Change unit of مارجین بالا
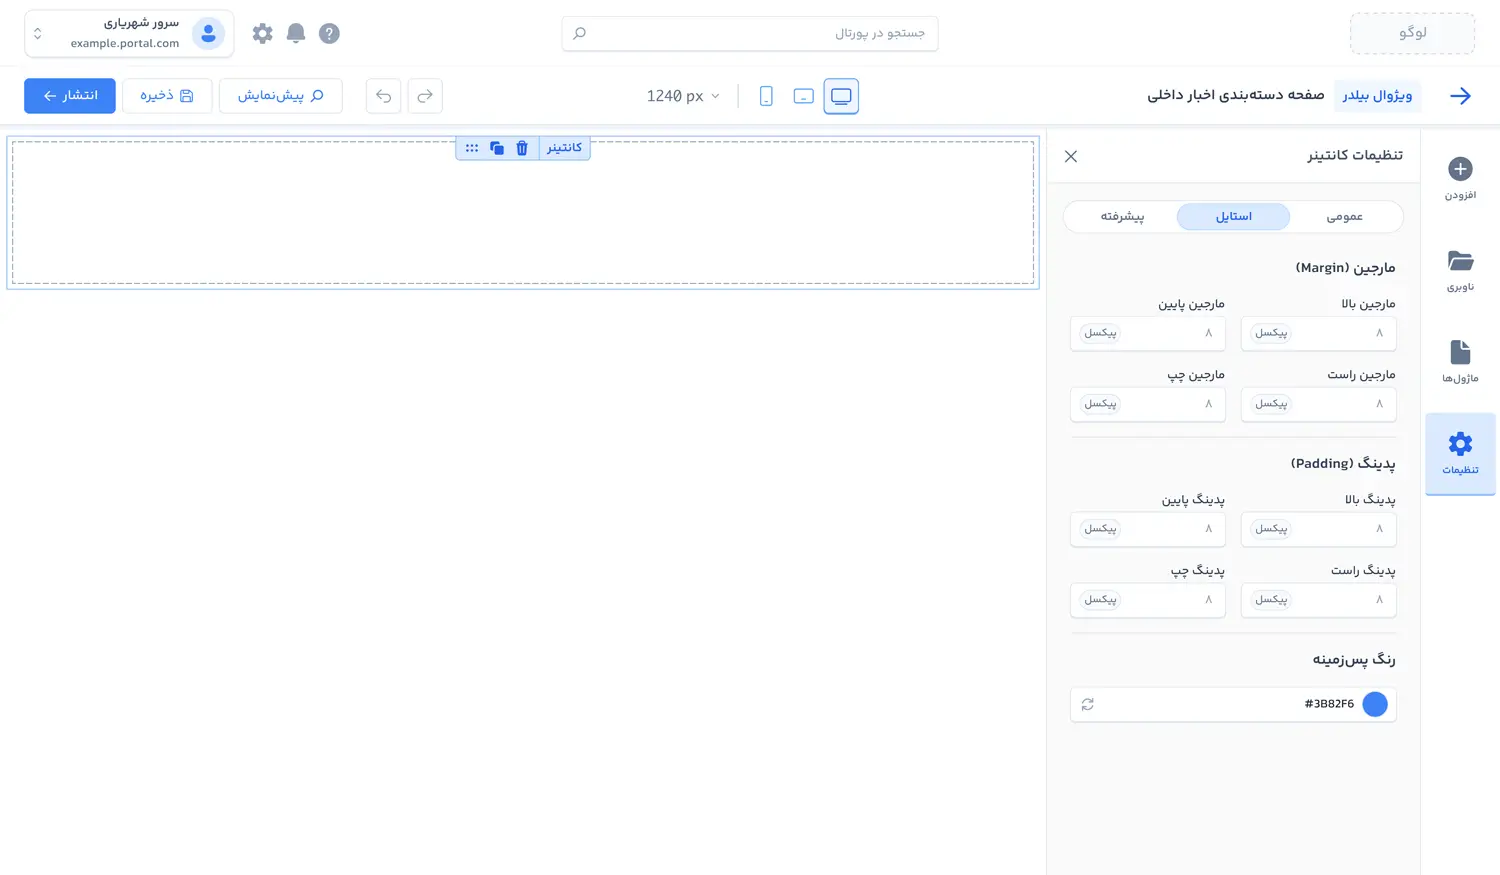Viewport: 1500px width, 875px height. click(x=1271, y=333)
